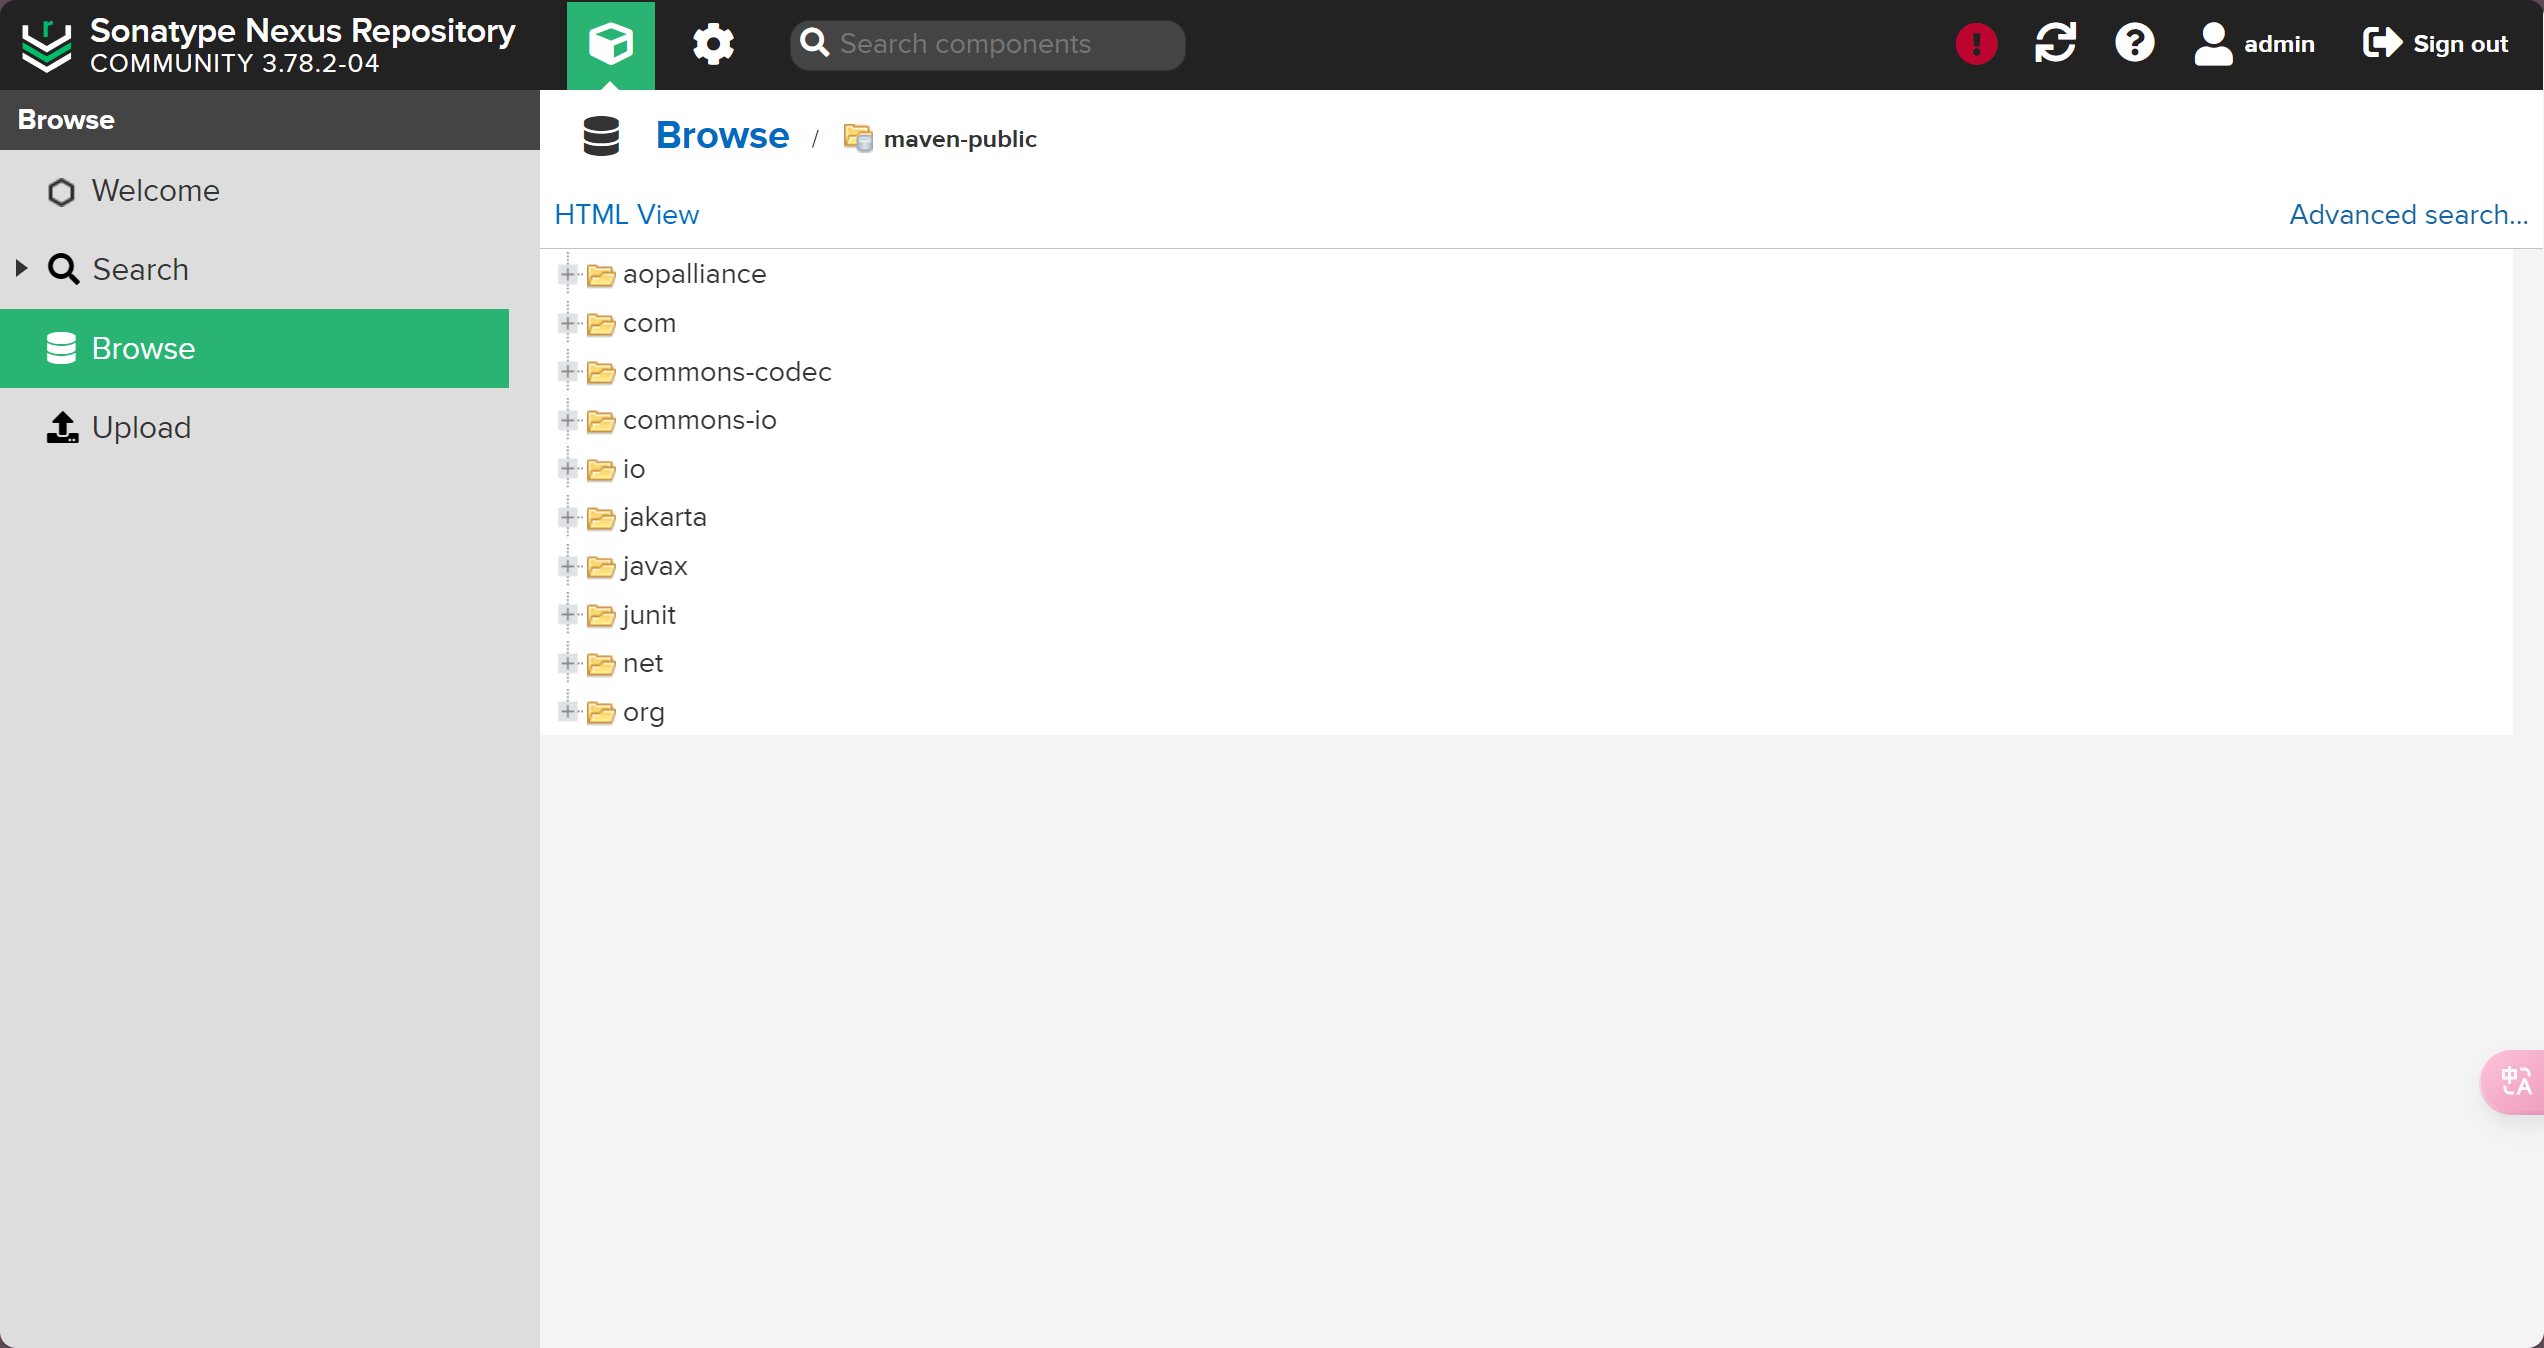Open the Administration gear icon

click(713, 44)
